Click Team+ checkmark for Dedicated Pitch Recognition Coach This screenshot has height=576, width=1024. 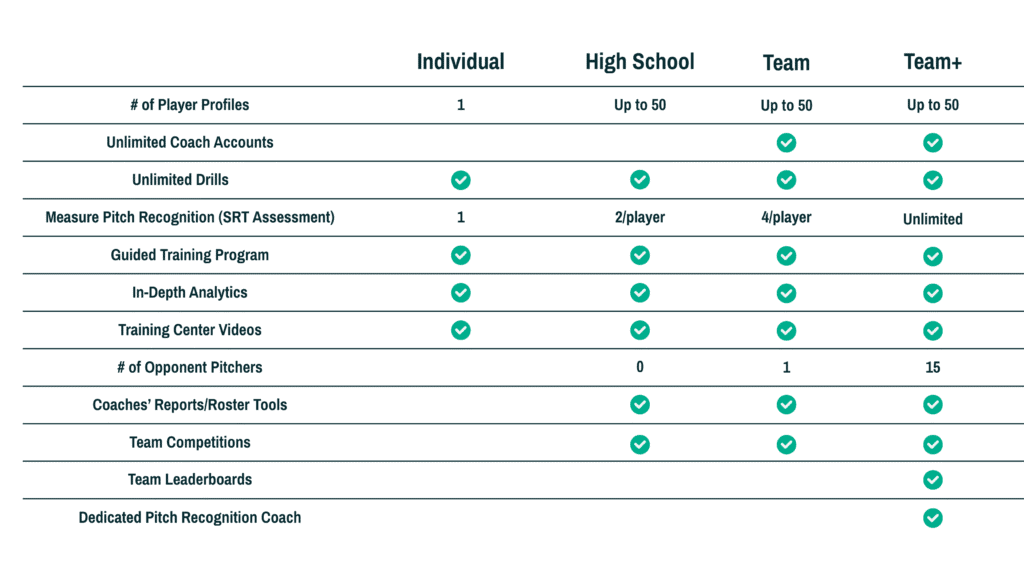click(x=933, y=518)
